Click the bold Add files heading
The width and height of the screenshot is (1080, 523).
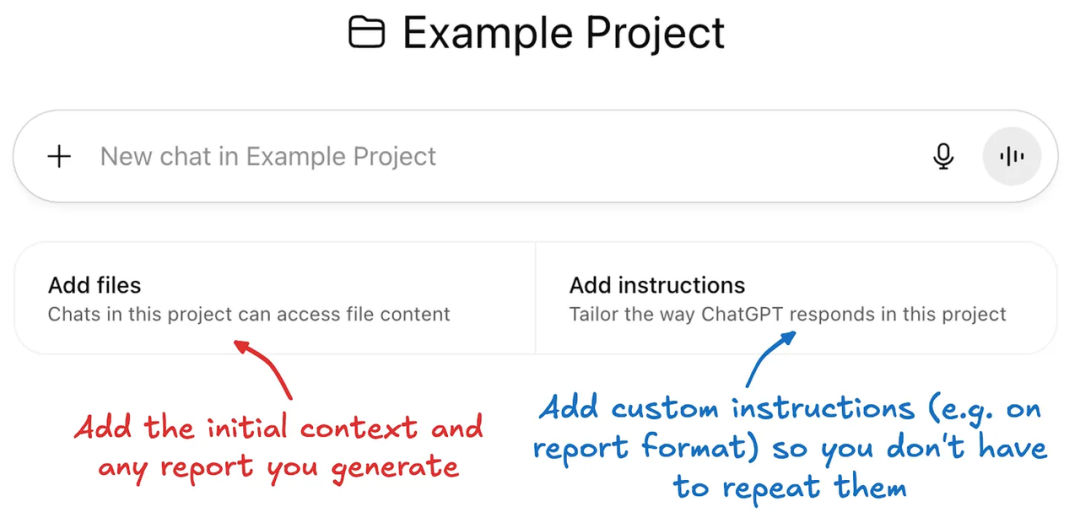(x=94, y=285)
